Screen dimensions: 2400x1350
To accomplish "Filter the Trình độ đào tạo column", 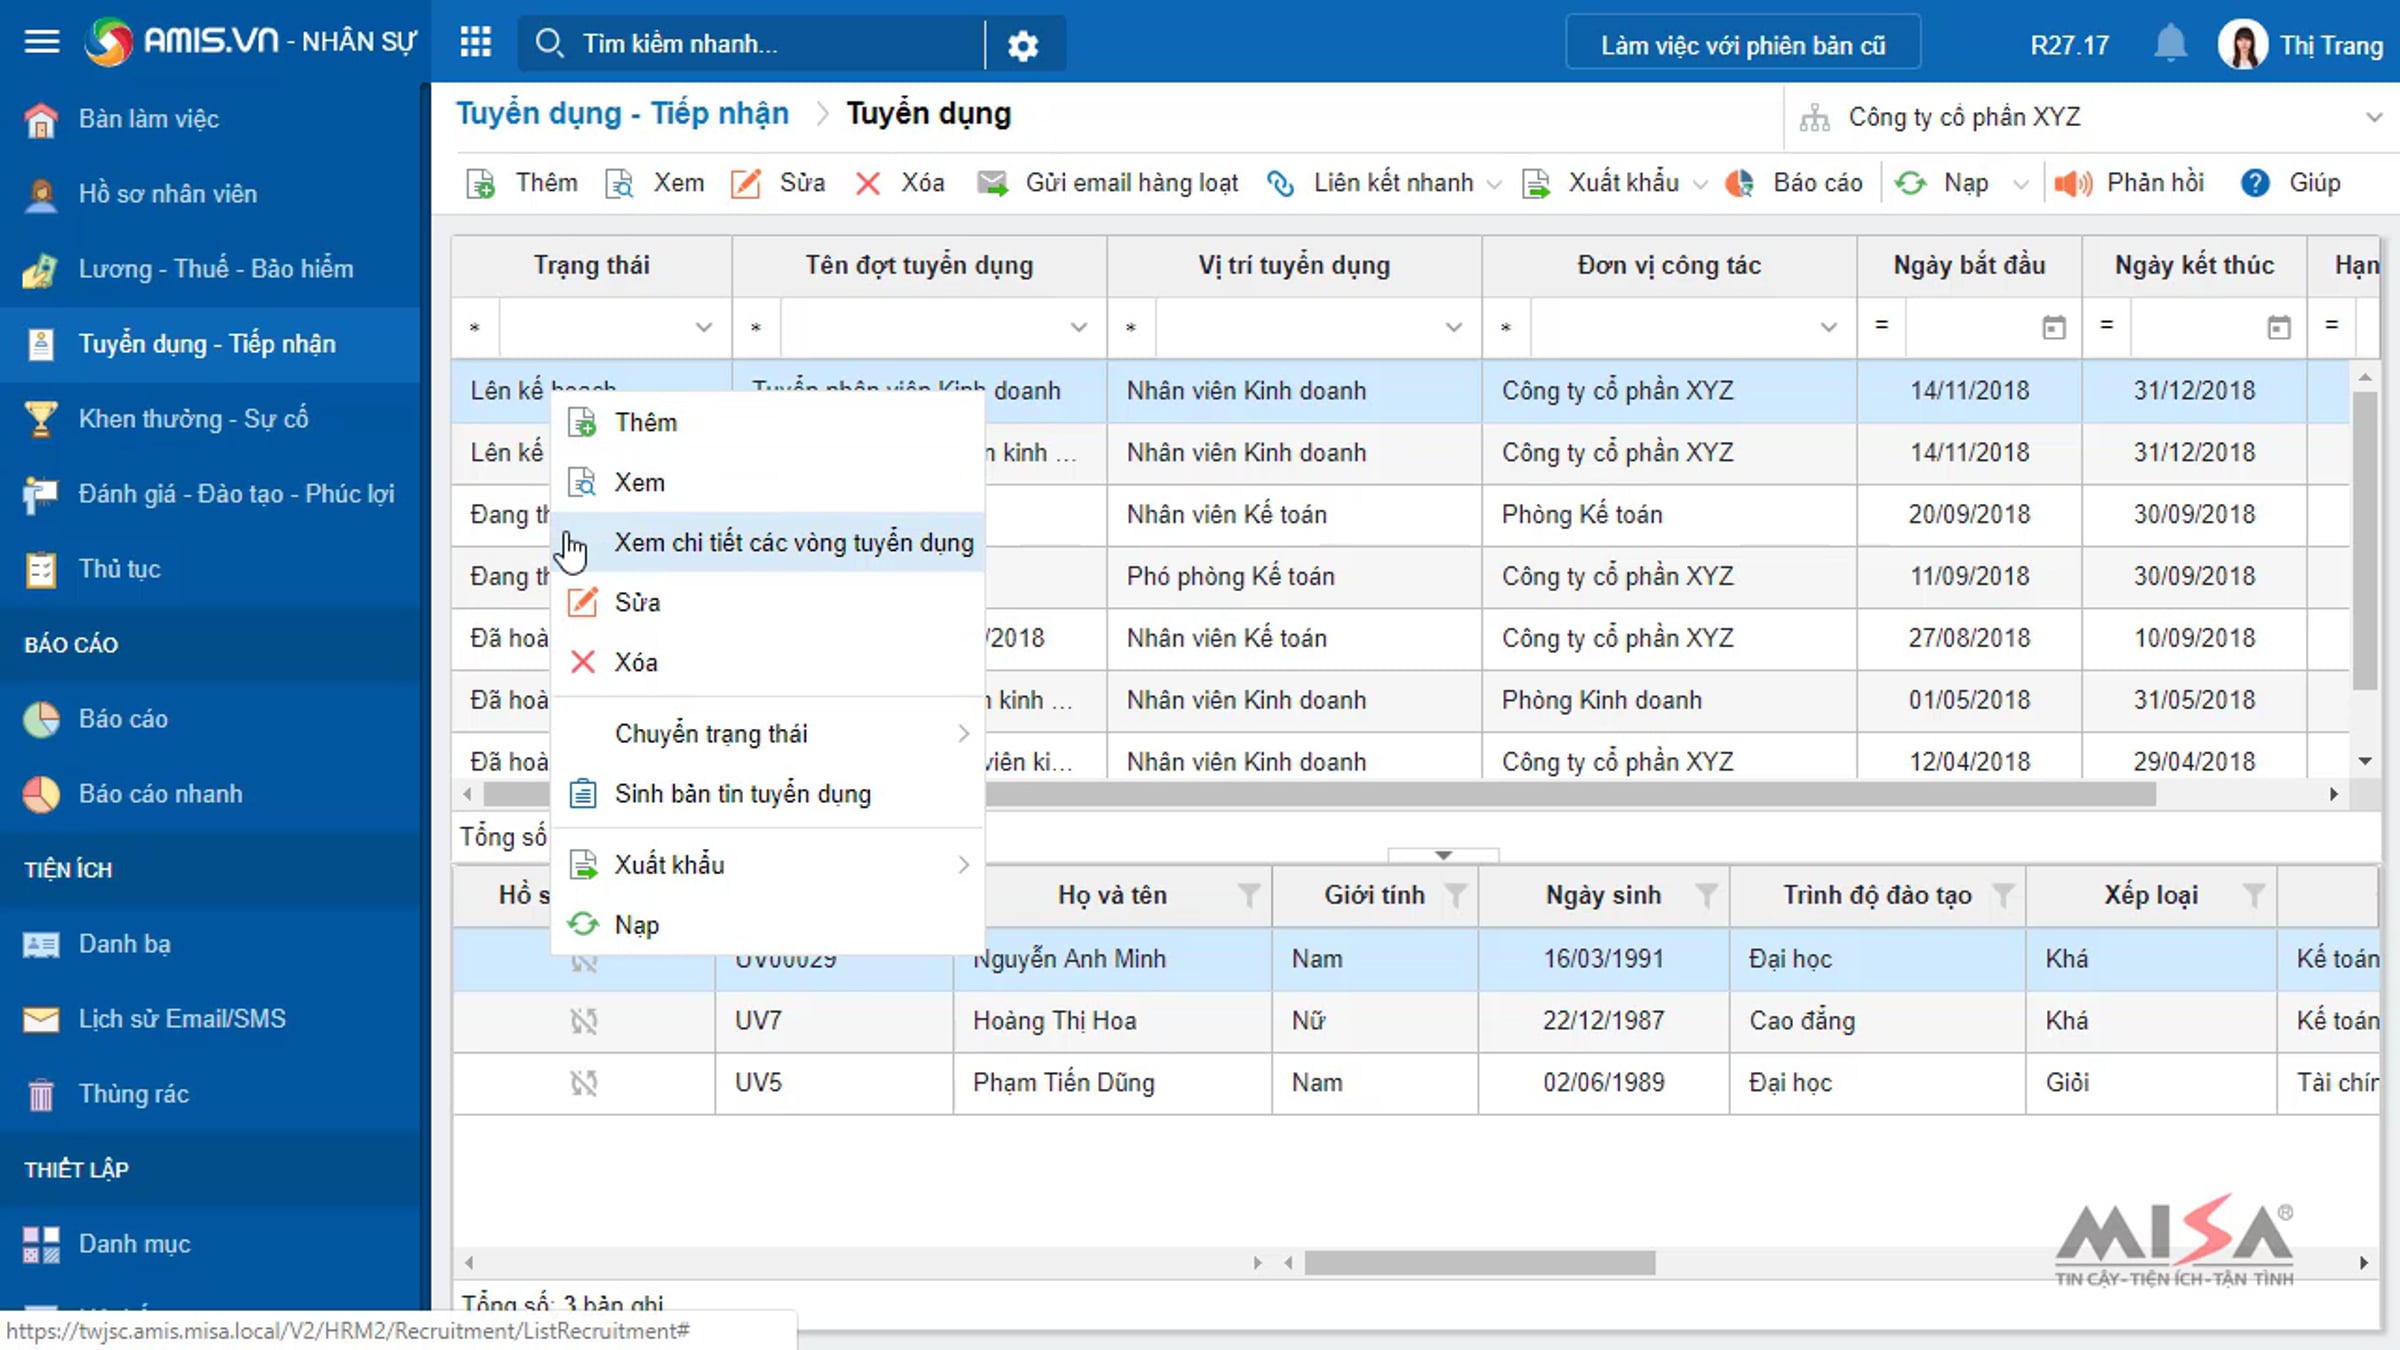I will [2002, 895].
